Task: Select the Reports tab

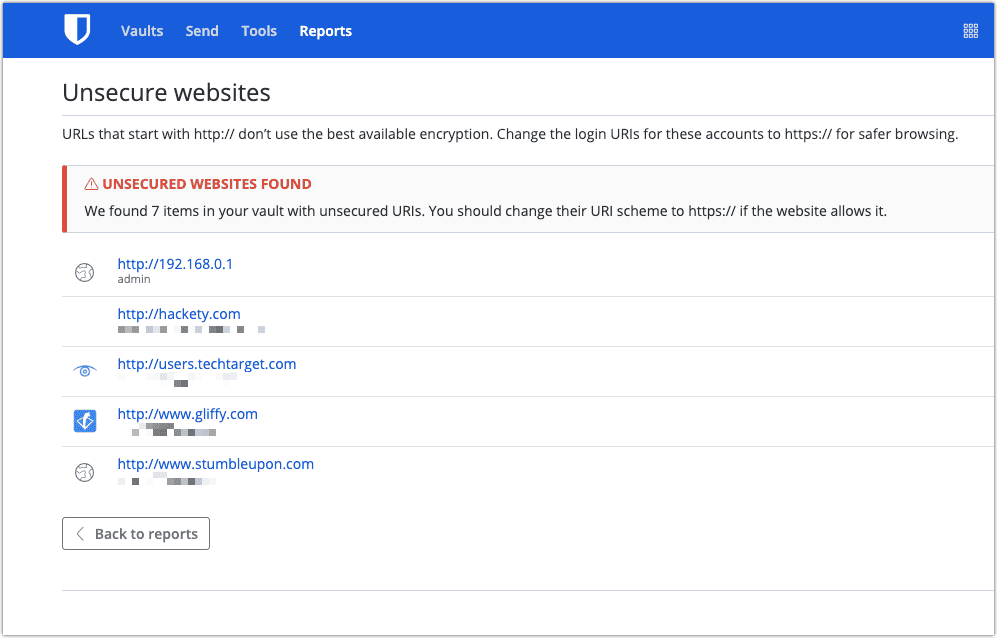Action: pyautogui.click(x=326, y=31)
